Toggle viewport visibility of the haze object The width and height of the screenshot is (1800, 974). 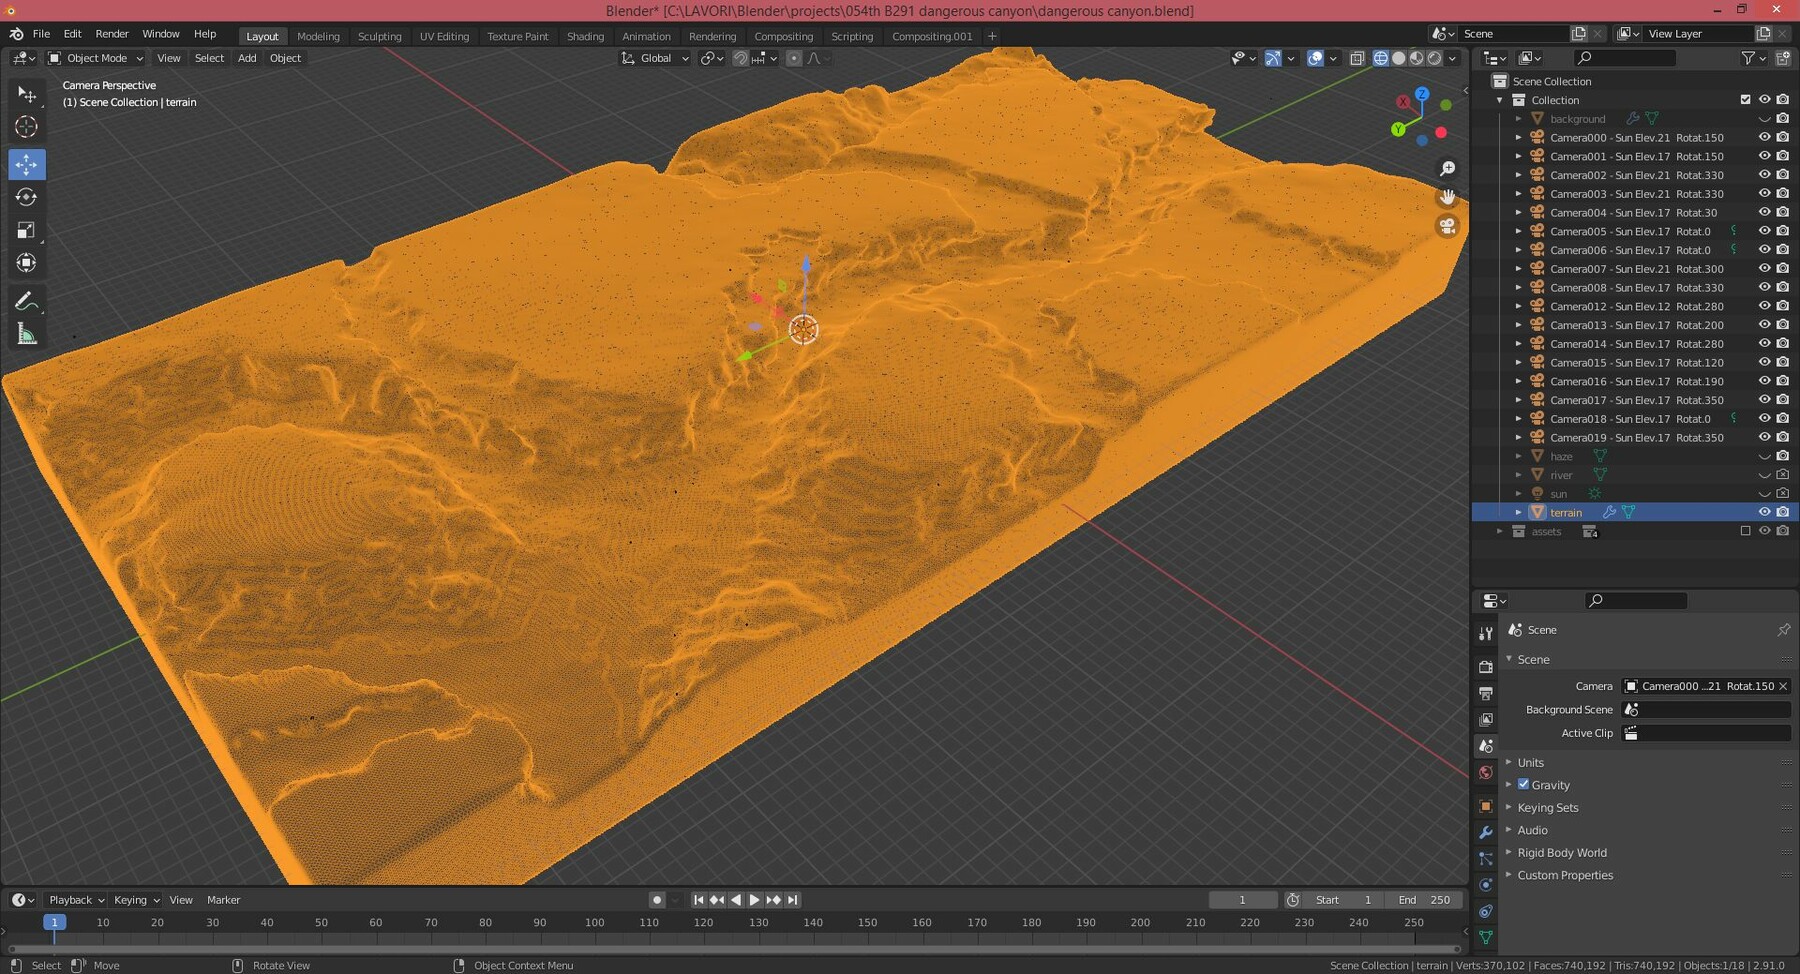[1764, 456]
